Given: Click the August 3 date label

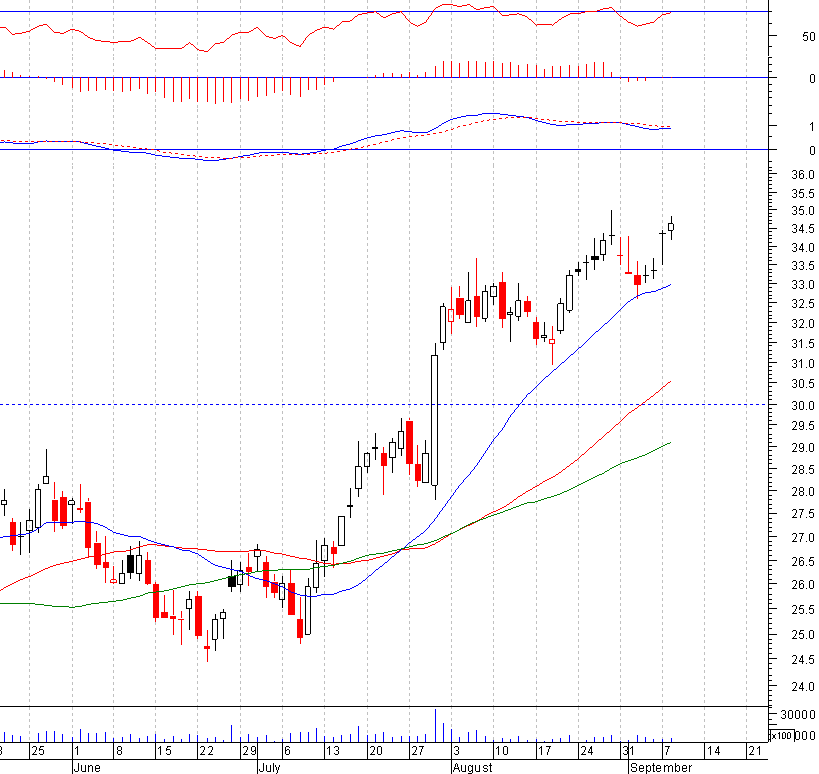Looking at the screenshot, I should pyautogui.click(x=456, y=751).
